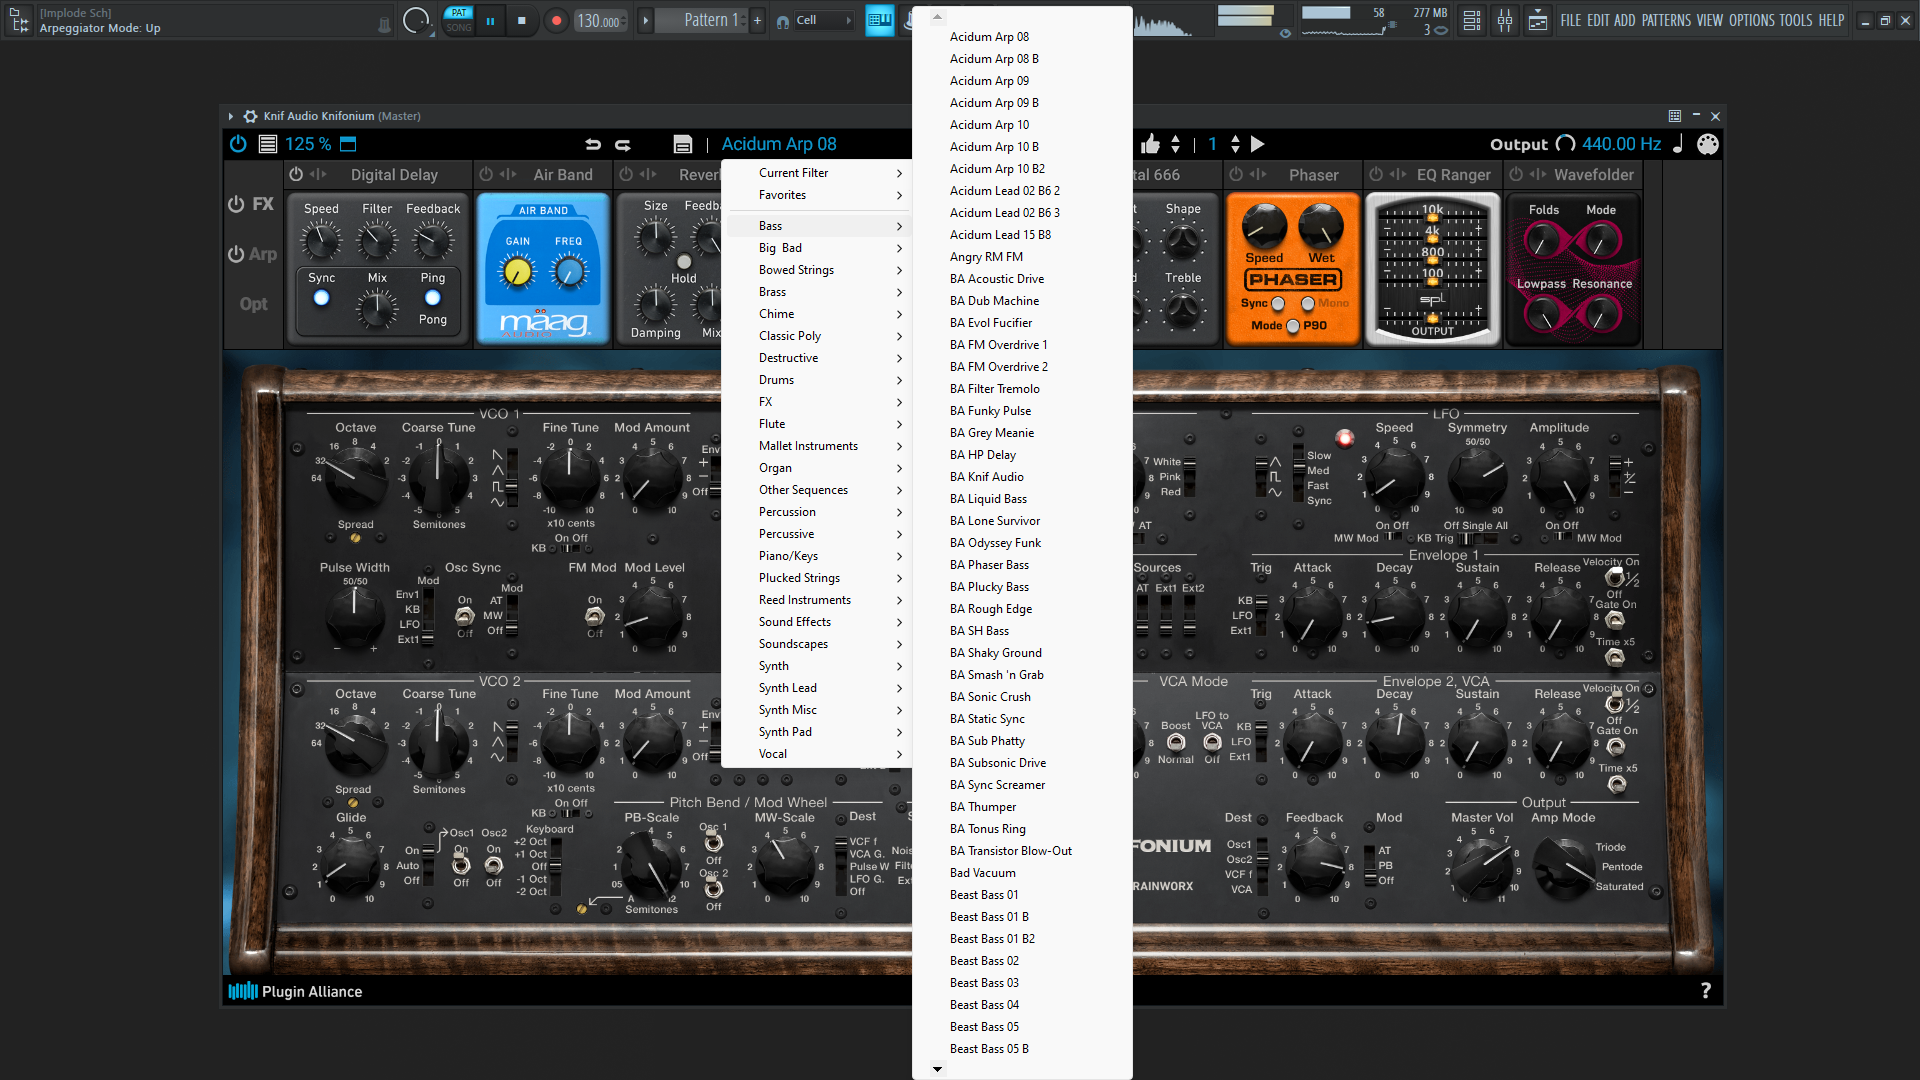Expand the Favorites submenu
The image size is (1920, 1080).
pos(817,195)
